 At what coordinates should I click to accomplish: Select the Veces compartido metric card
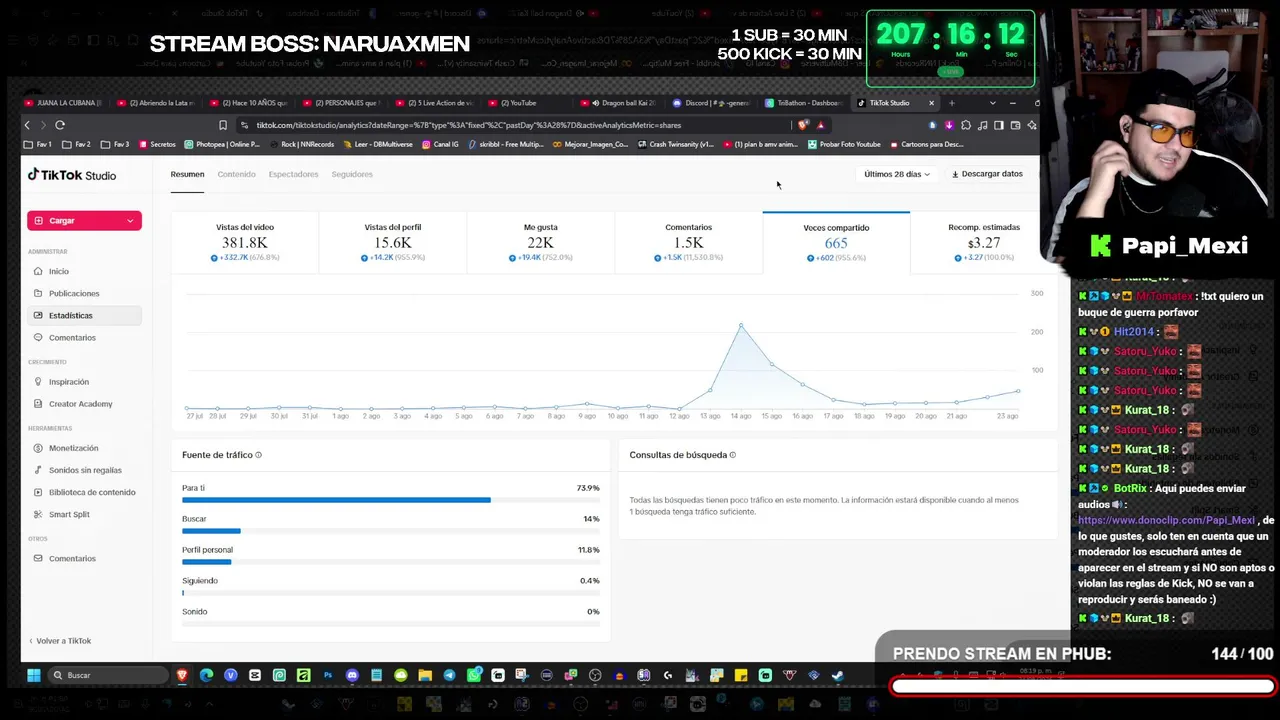(x=836, y=243)
